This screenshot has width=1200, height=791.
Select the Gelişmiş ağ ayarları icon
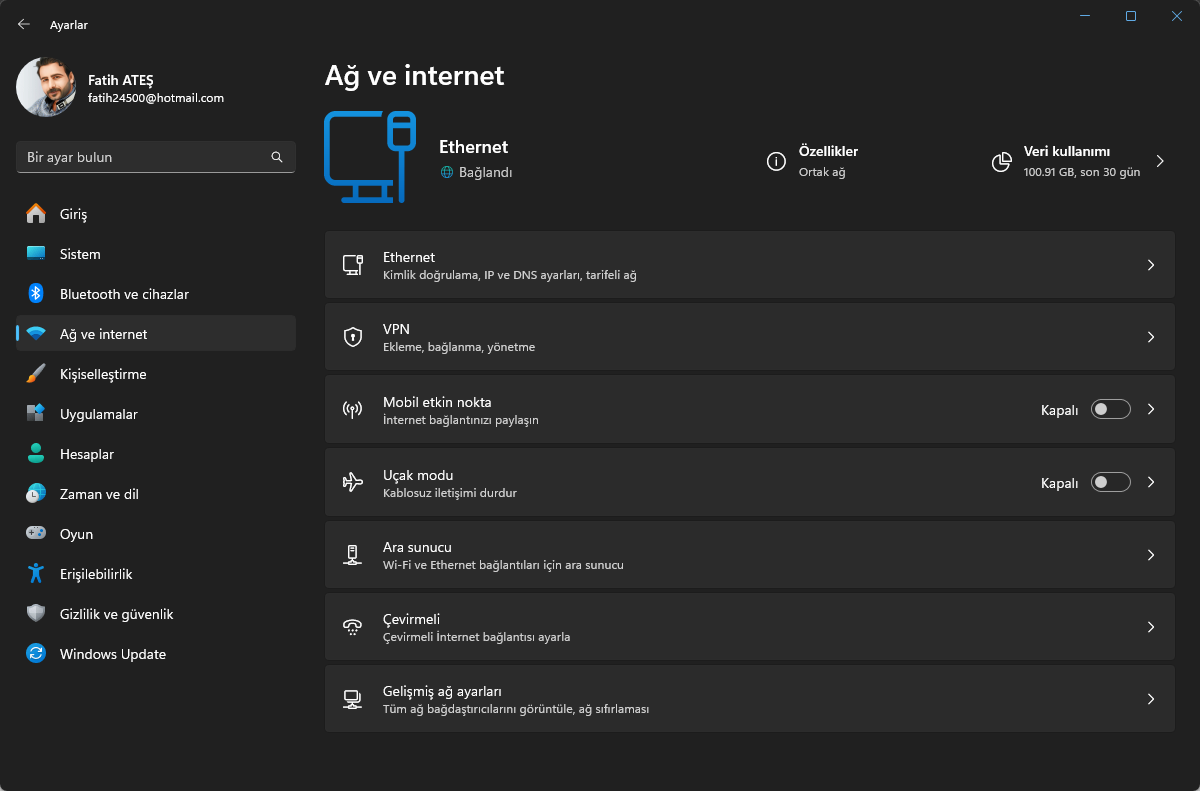pos(352,699)
